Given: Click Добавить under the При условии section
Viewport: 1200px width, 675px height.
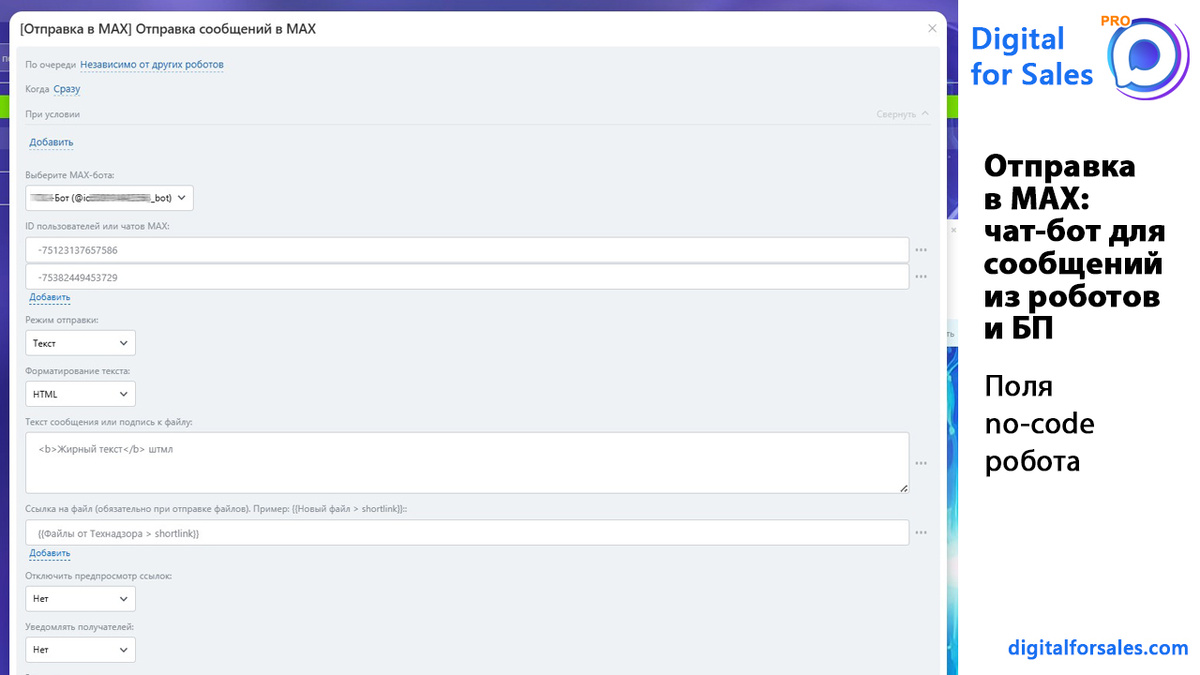Looking at the screenshot, I should 51,142.
